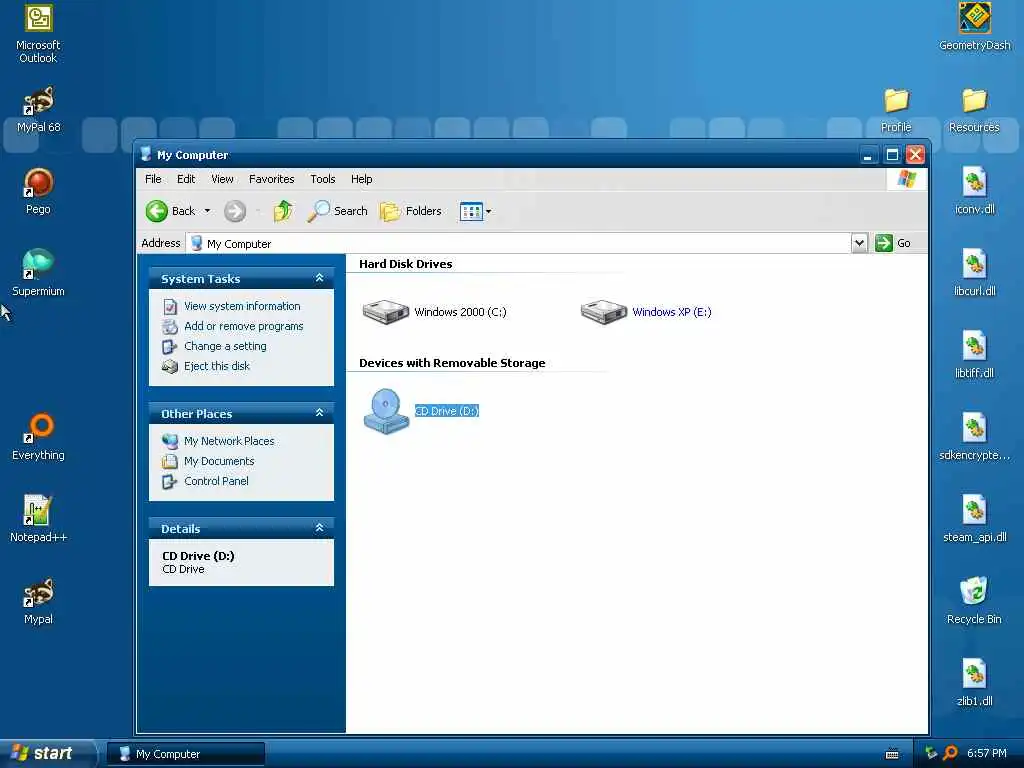Toggle the Folders pane button
1024x768 pixels.
pyautogui.click(x=411, y=211)
